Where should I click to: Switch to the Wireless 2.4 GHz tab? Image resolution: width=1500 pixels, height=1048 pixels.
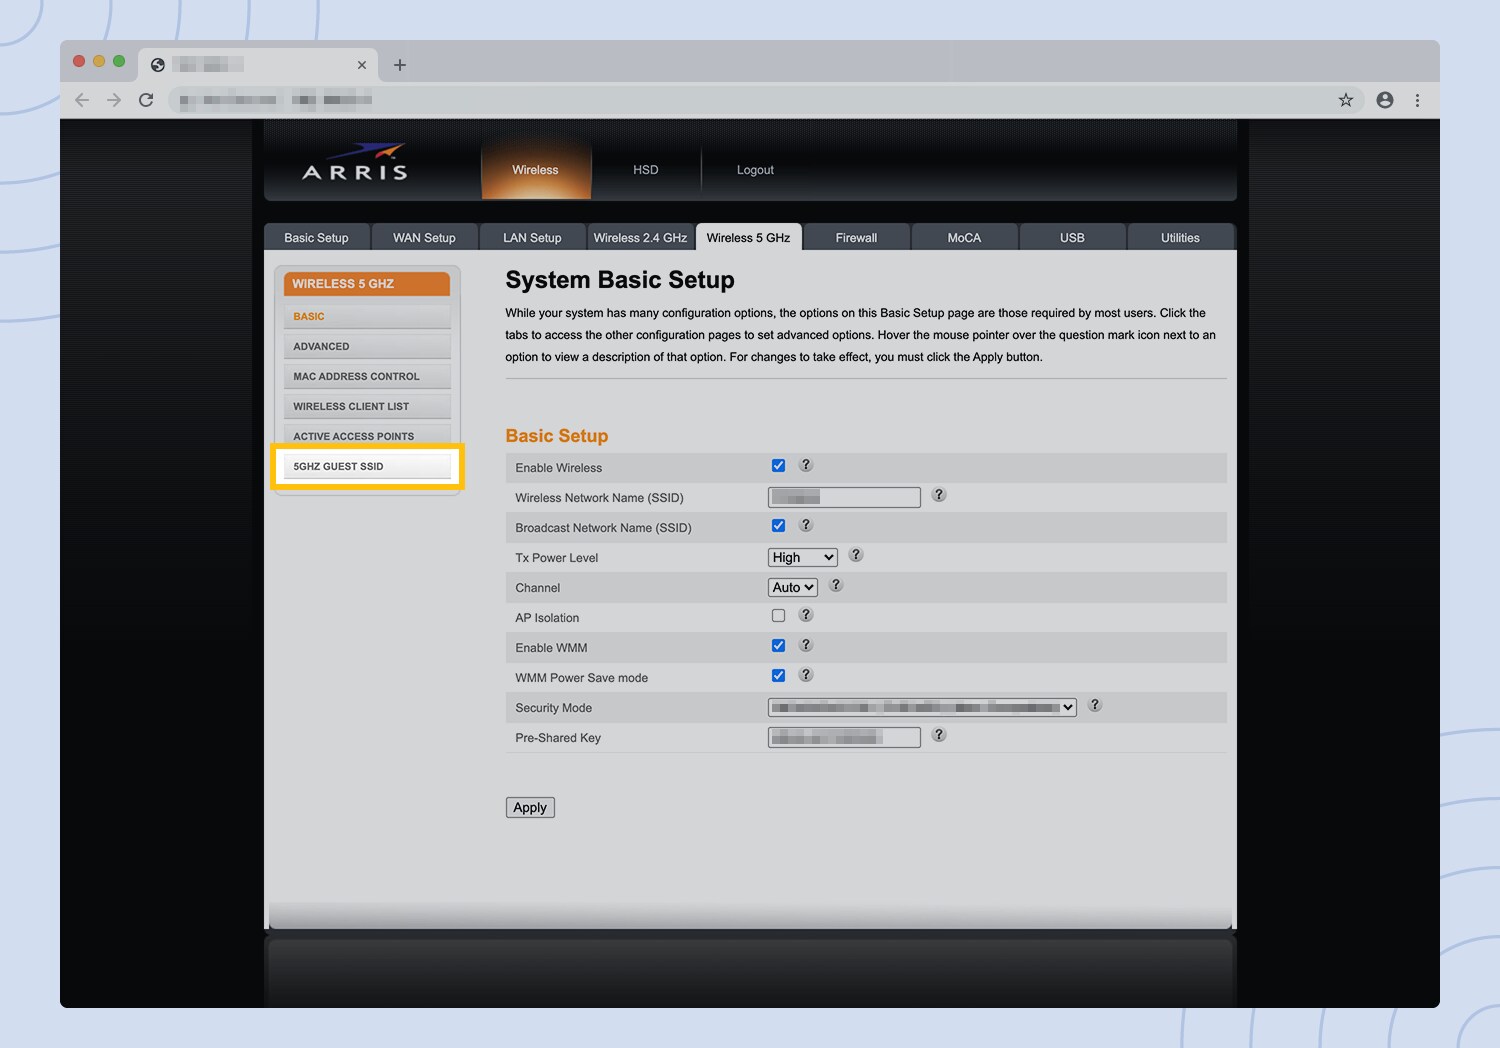640,238
